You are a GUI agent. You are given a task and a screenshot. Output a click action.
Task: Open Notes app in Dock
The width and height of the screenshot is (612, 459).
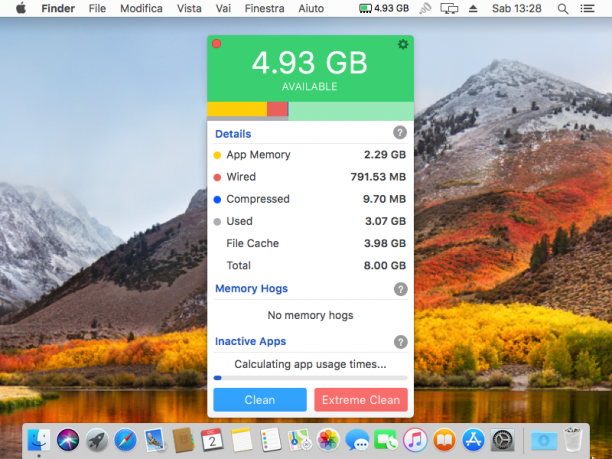(x=241, y=440)
